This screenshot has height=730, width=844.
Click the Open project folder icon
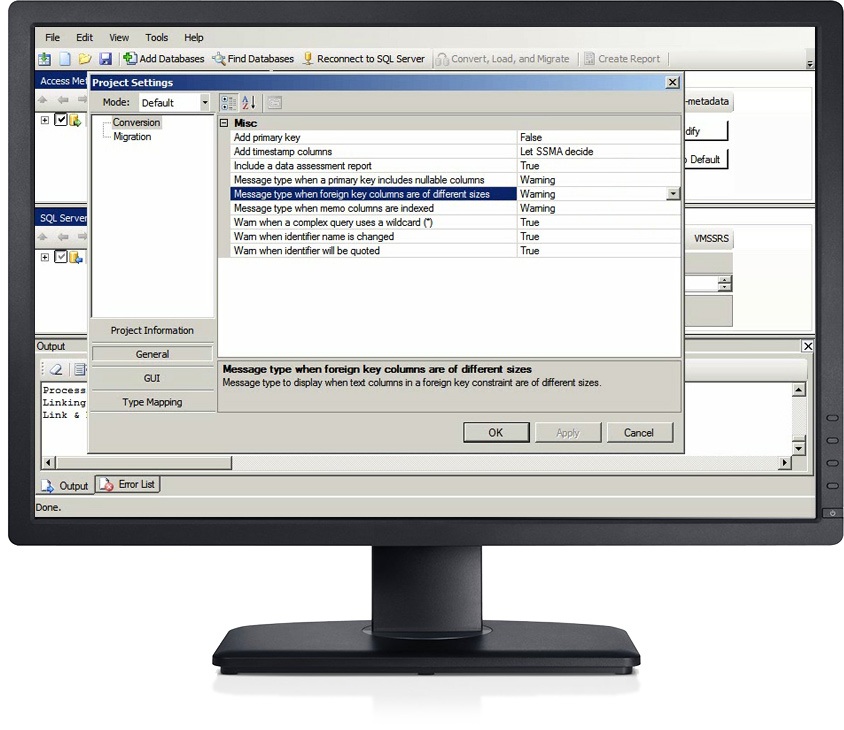tap(85, 59)
